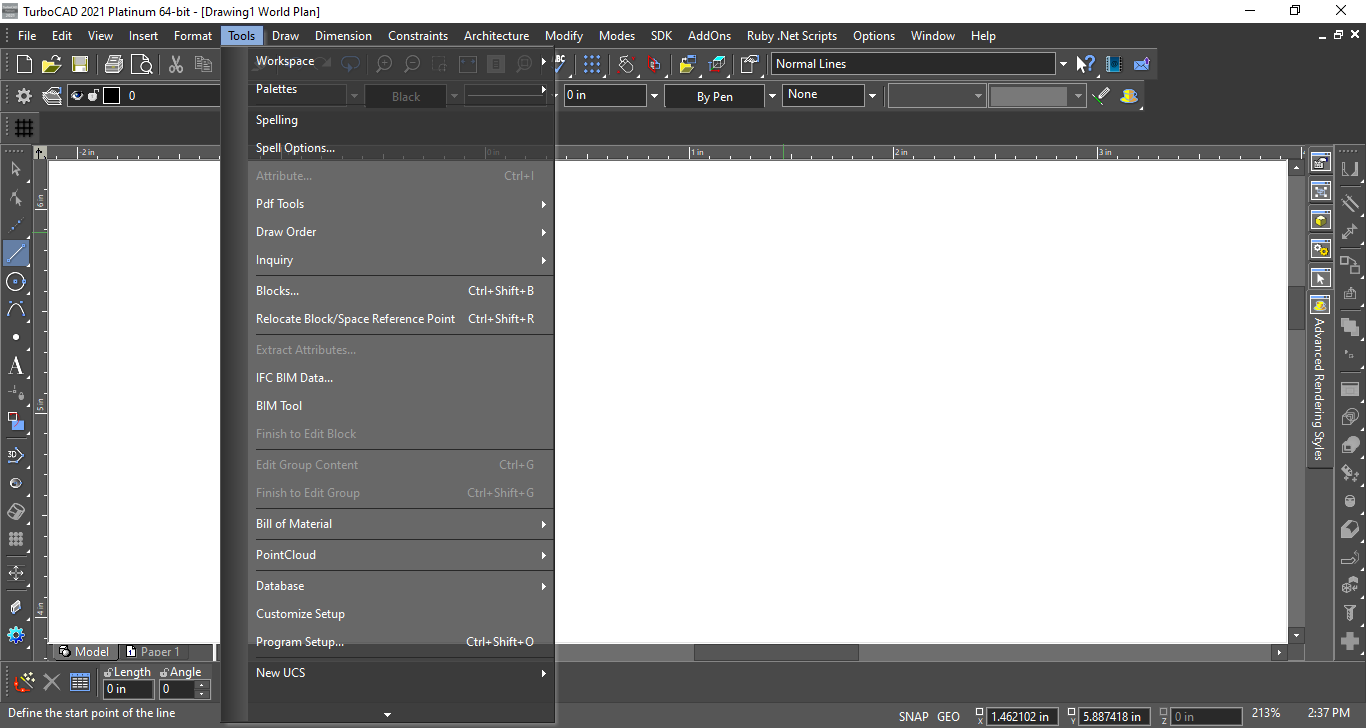This screenshot has height=728, width=1366.
Task: Click in the Length input field
Action: click(129, 689)
